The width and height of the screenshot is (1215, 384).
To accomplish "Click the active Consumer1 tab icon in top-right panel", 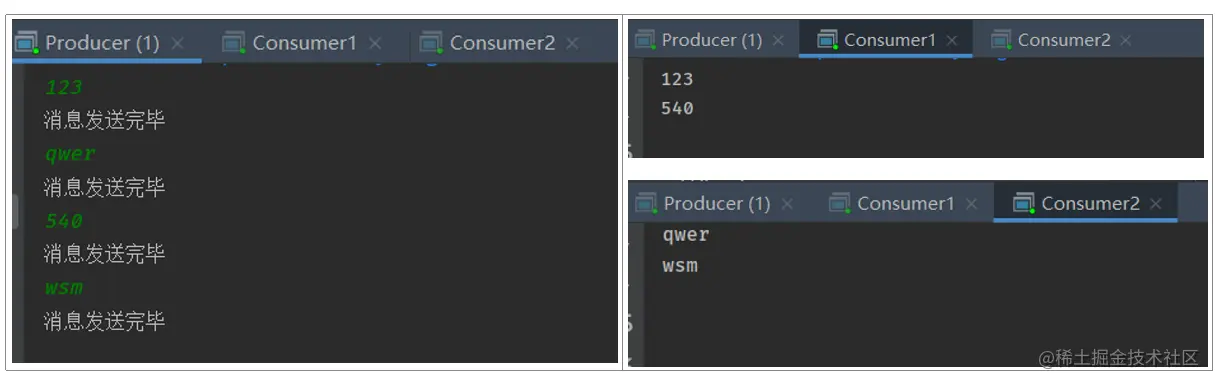I will pos(827,40).
